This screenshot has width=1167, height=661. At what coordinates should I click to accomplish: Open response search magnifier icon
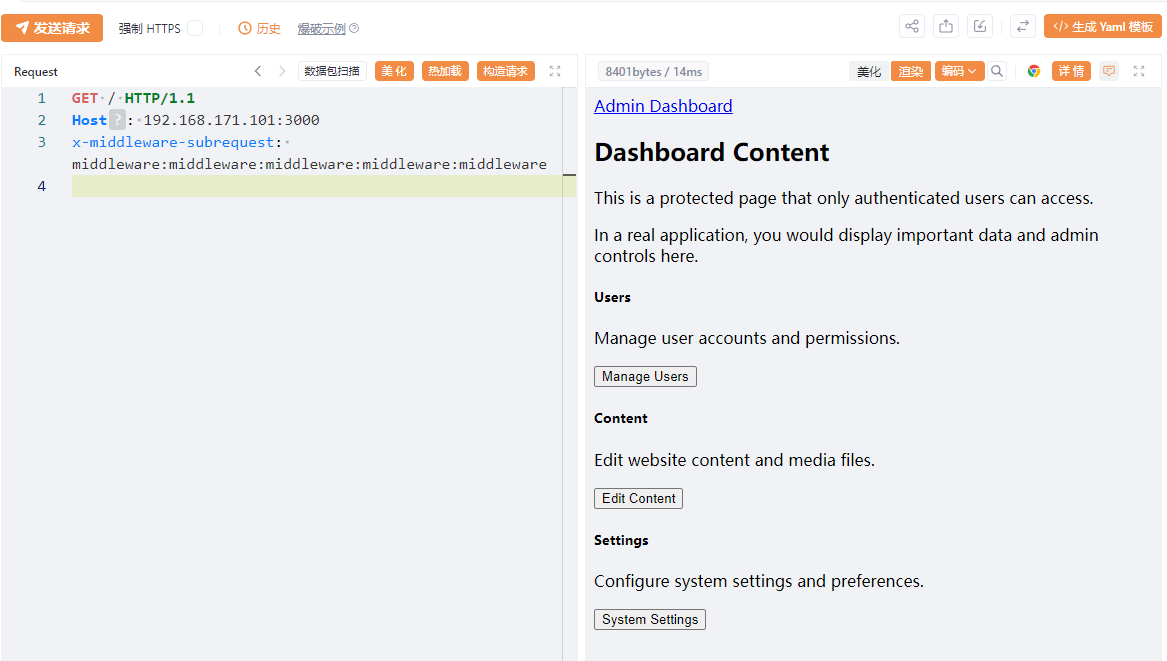coord(997,71)
